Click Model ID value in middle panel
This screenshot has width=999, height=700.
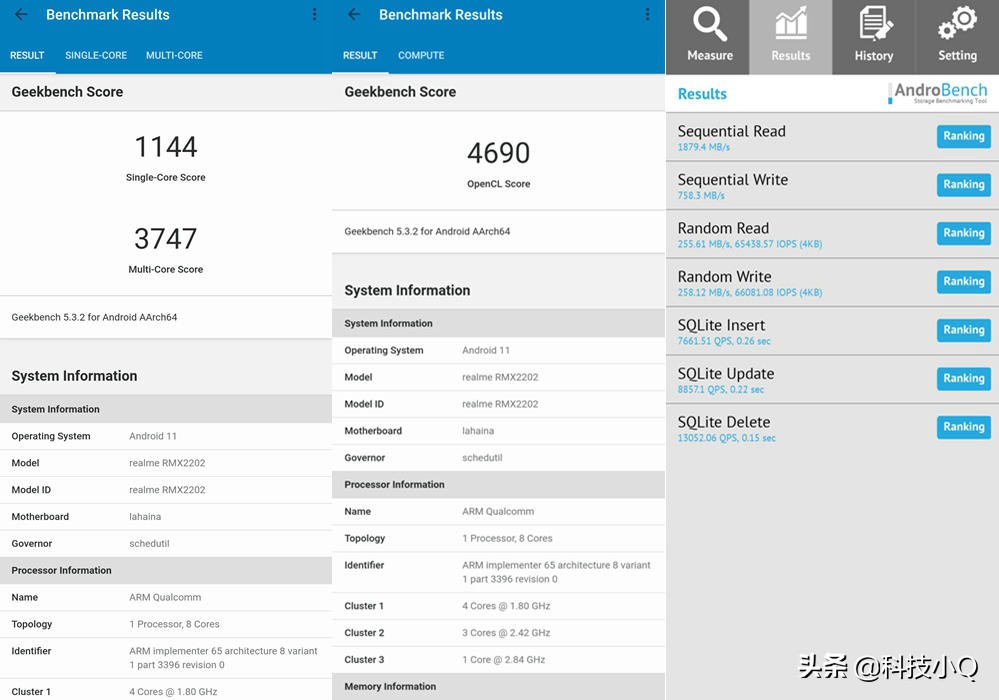(x=500, y=404)
